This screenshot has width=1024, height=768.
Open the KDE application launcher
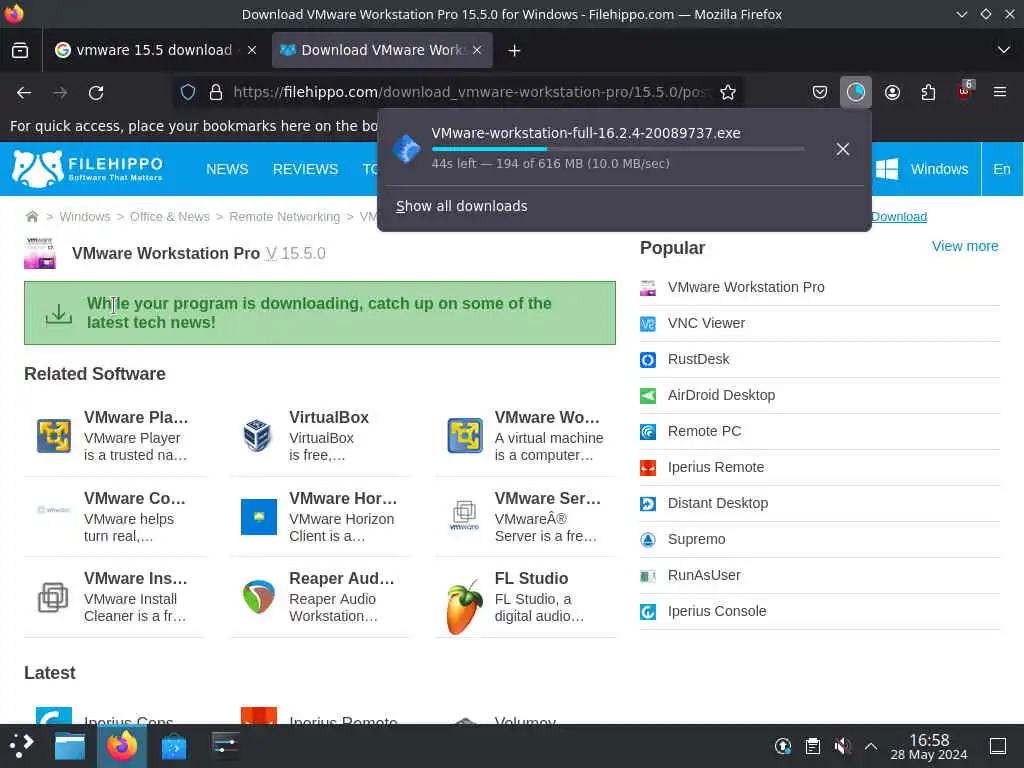point(22,745)
